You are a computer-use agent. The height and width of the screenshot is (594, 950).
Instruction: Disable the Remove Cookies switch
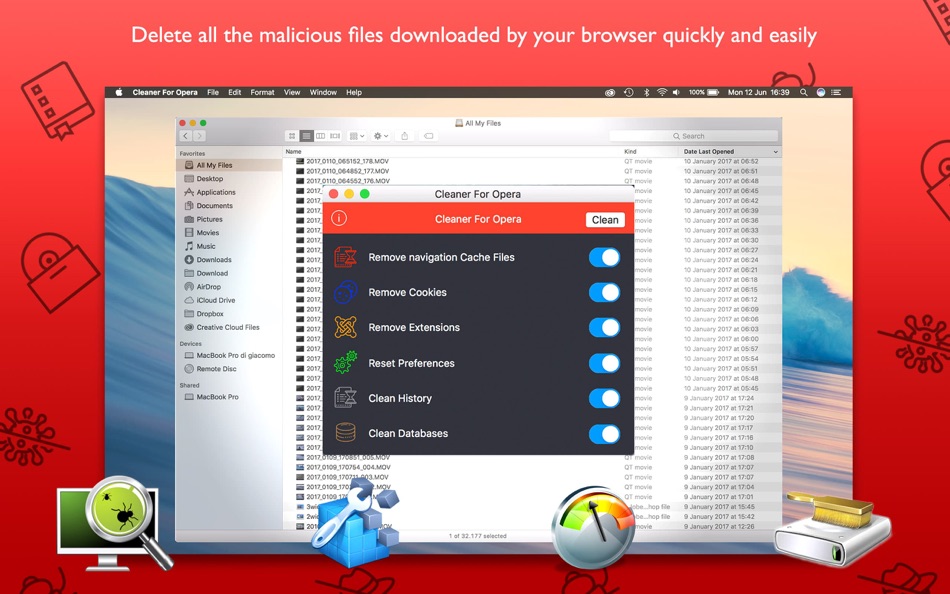(x=604, y=293)
